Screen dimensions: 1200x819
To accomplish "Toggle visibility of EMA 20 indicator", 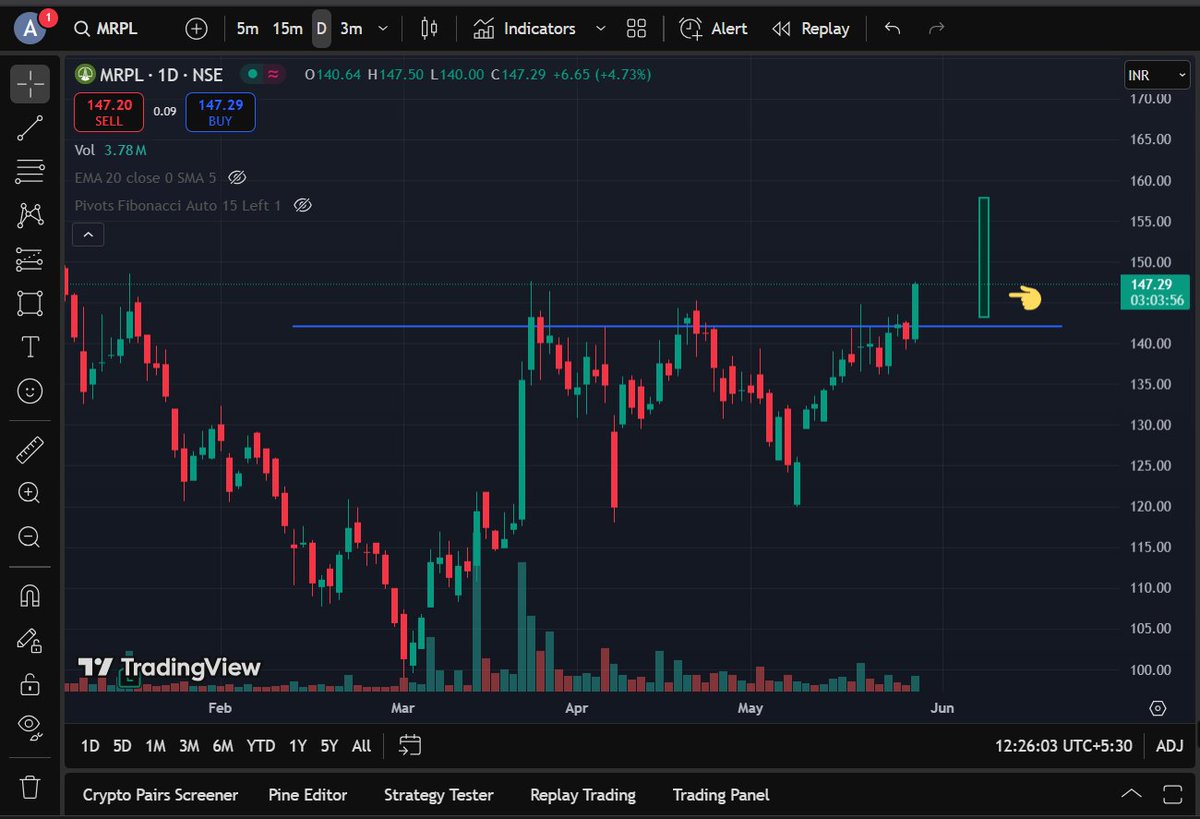I will click(x=237, y=178).
